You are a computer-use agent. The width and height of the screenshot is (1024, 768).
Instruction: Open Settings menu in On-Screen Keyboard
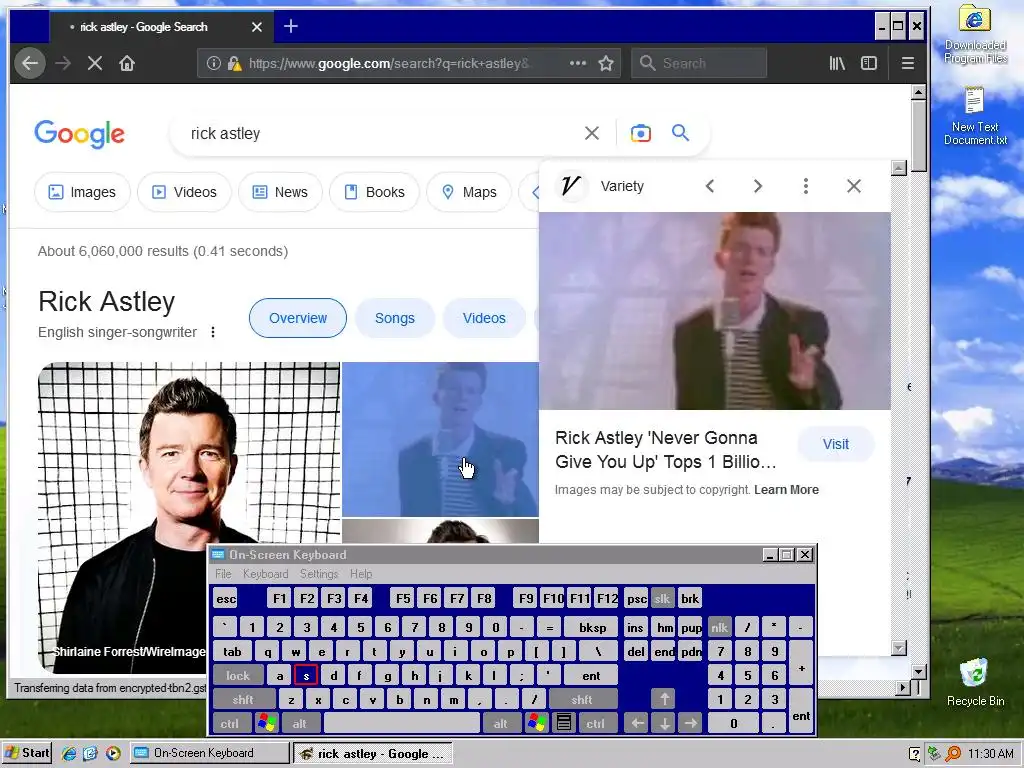319,574
